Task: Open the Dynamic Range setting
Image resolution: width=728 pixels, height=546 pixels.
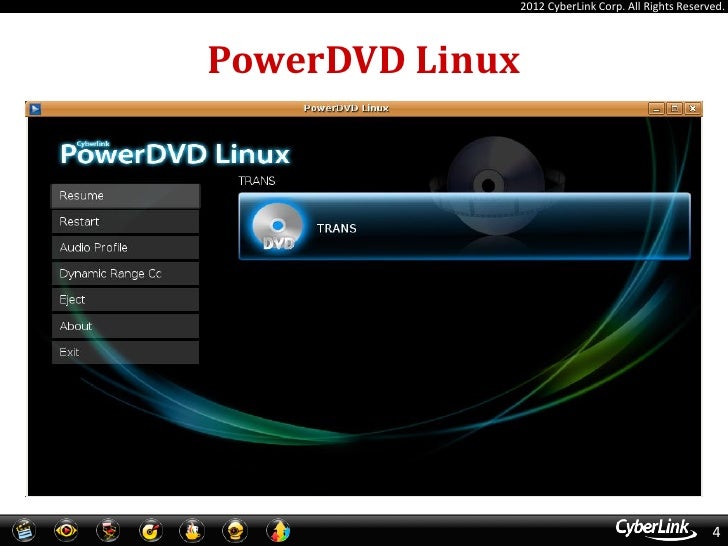Action: (x=125, y=274)
